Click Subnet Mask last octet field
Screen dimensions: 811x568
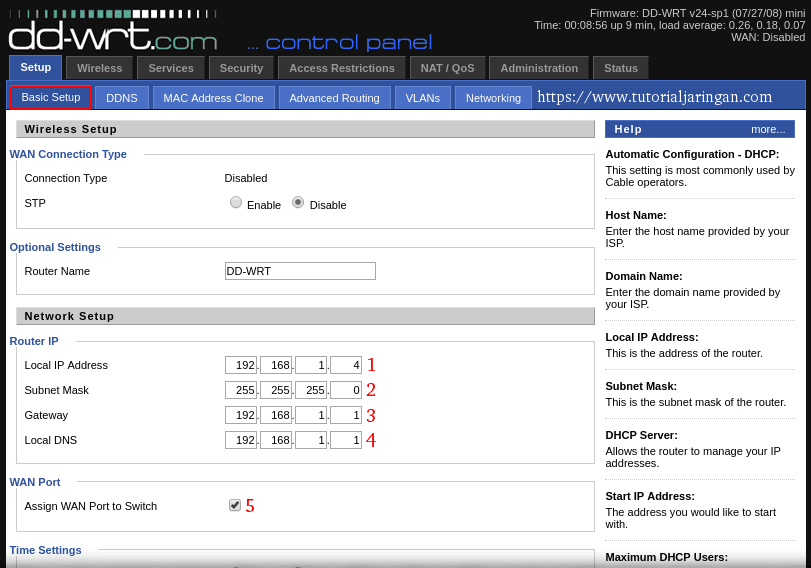pyautogui.click(x=346, y=390)
